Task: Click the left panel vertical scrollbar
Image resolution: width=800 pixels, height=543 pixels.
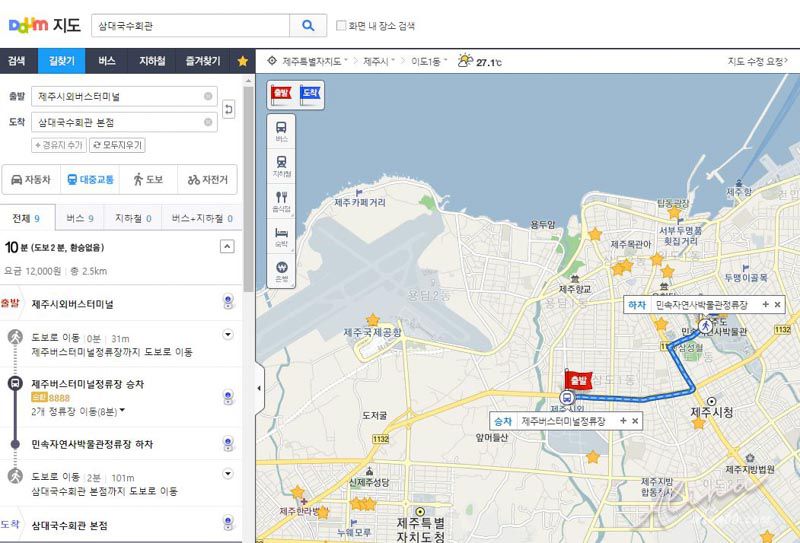Action: coord(248,189)
